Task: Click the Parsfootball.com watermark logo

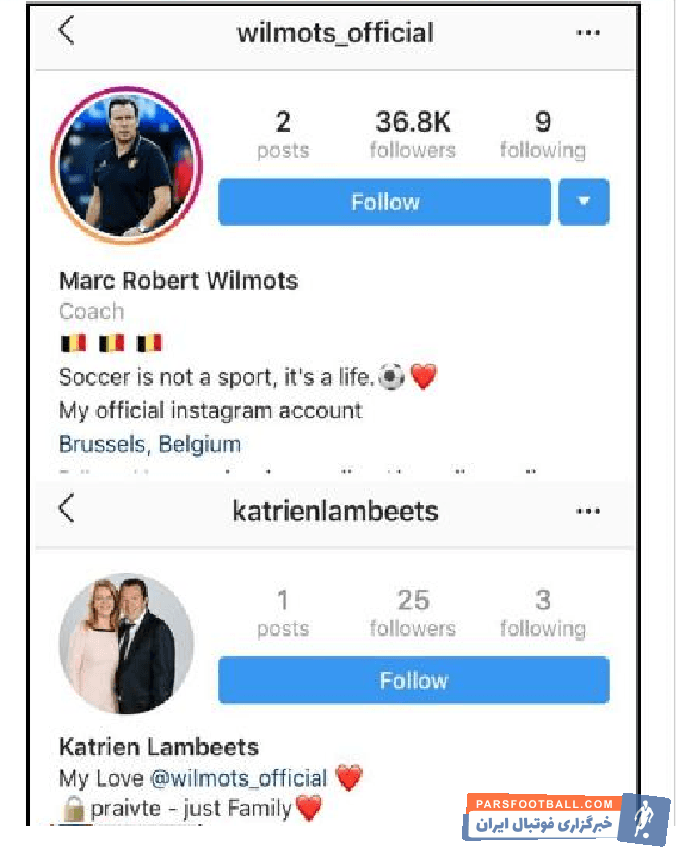Action: 566,817
